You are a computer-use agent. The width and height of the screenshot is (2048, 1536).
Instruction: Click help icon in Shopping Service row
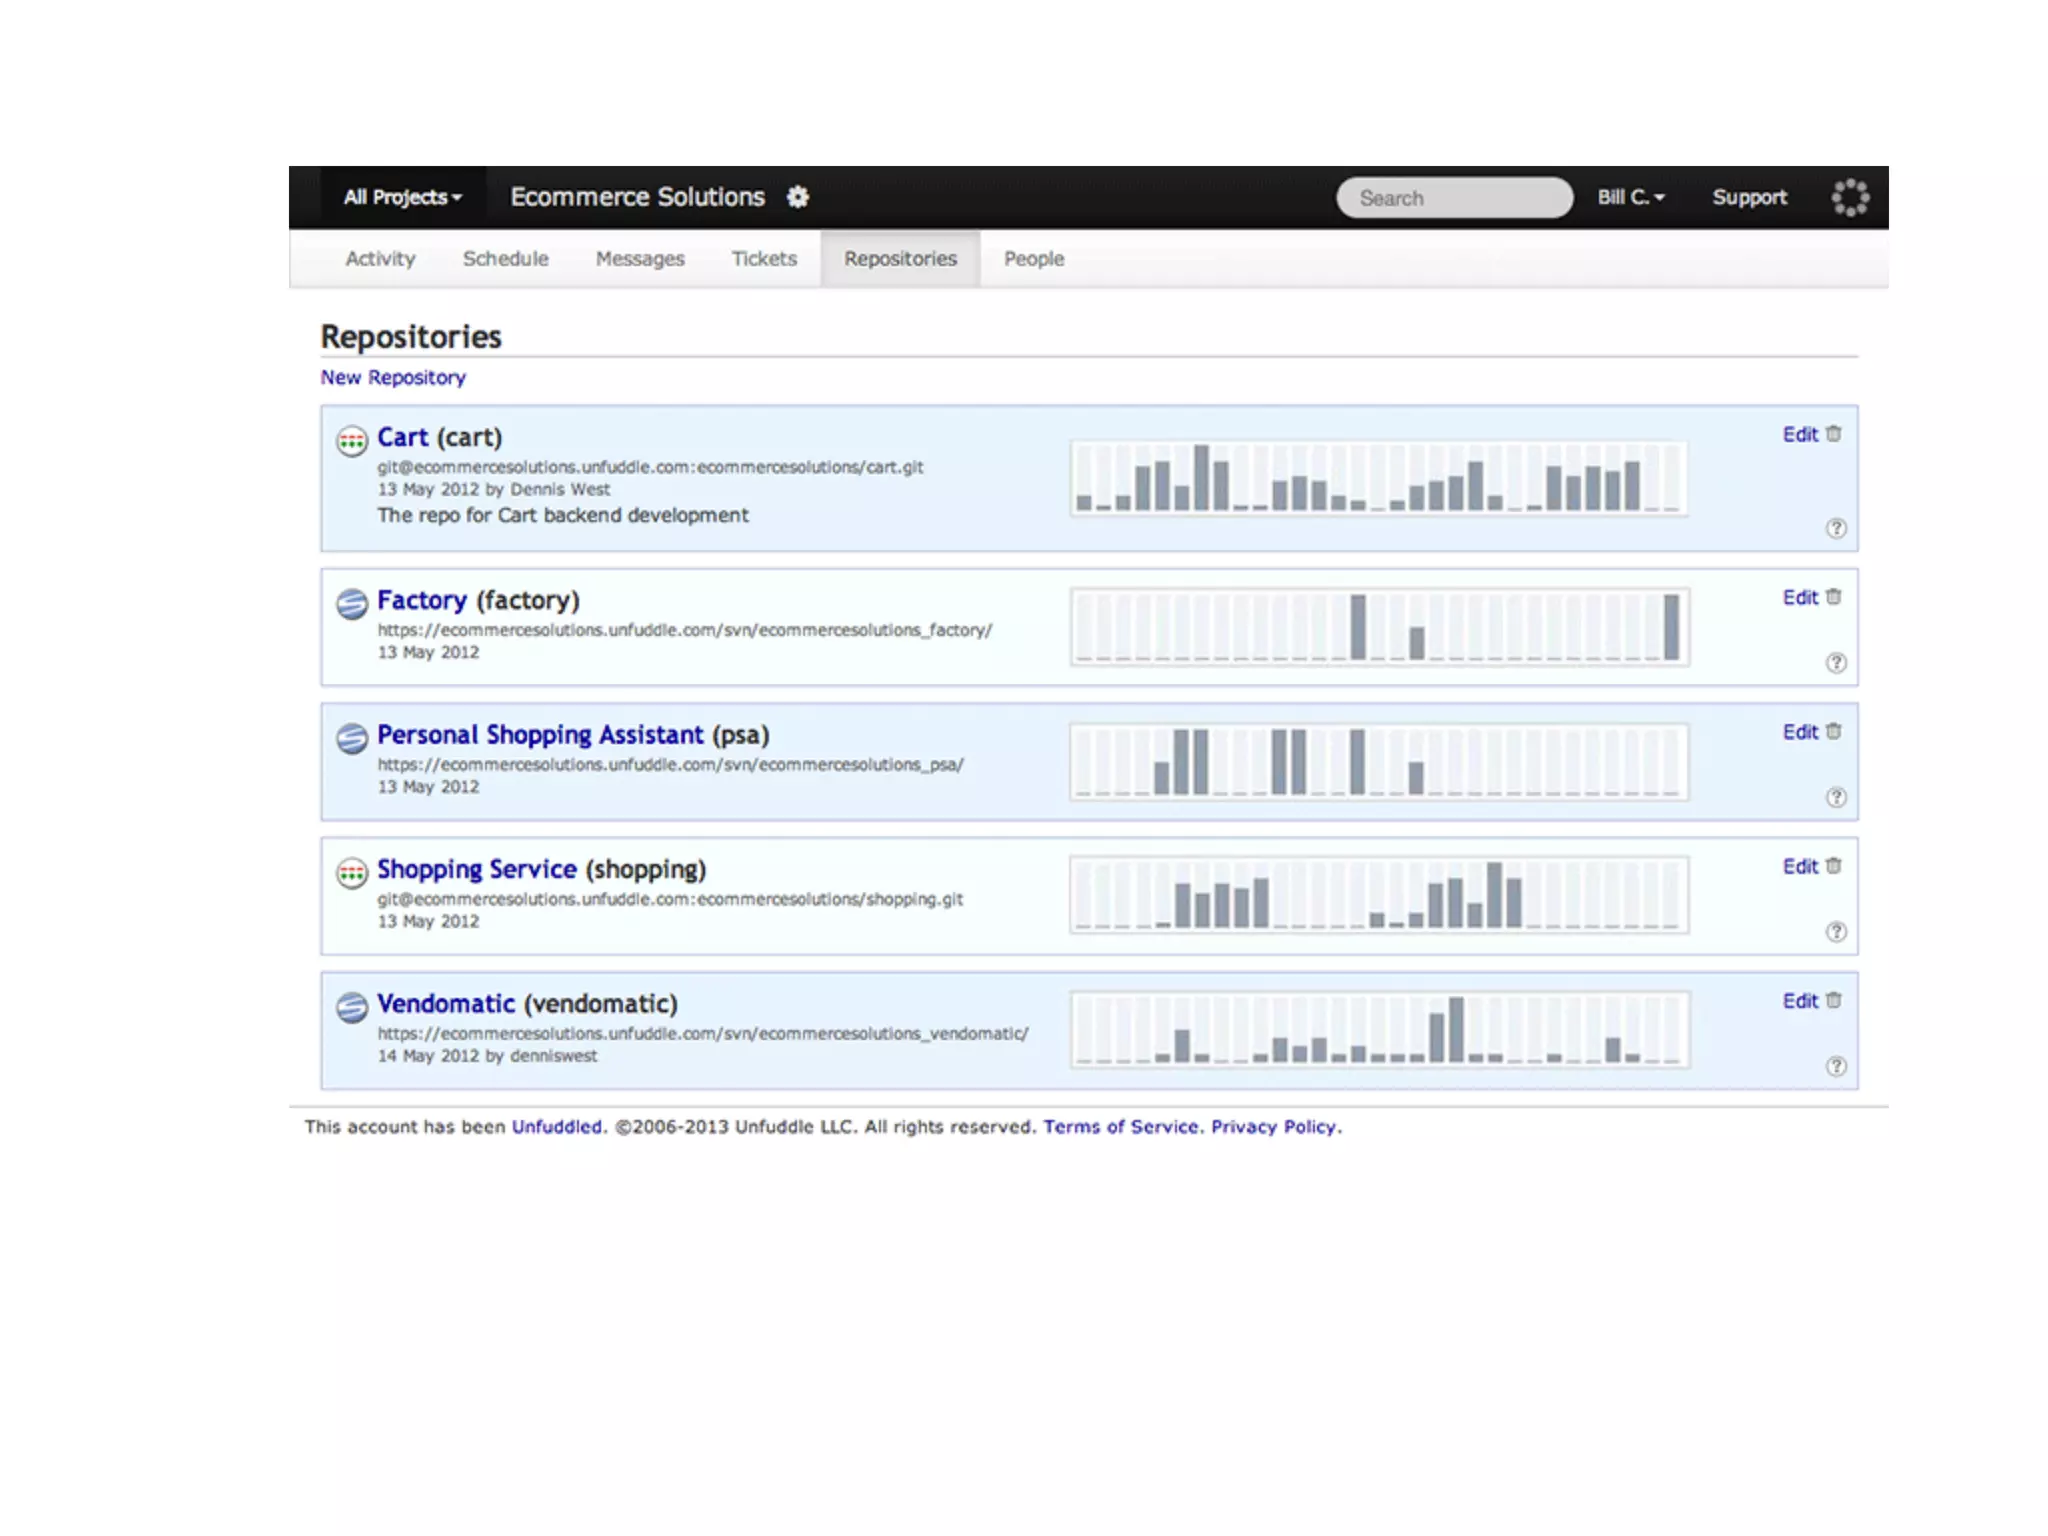(1836, 932)
